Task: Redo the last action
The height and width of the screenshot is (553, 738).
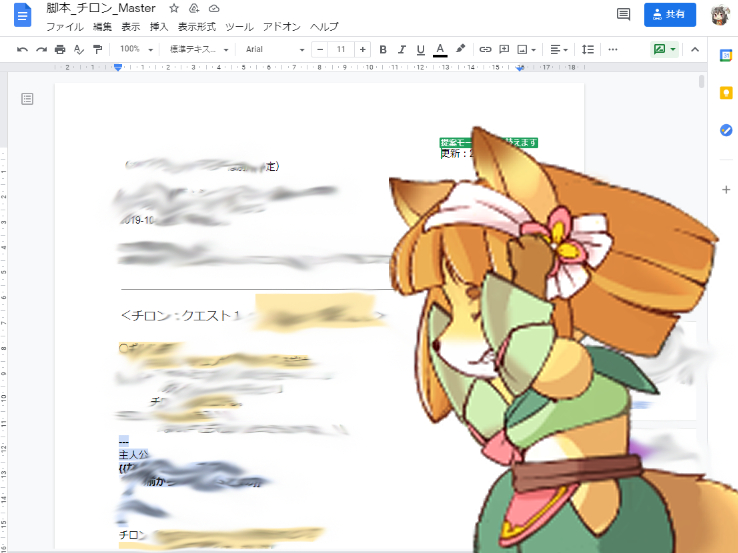Action: pos(41,49)
